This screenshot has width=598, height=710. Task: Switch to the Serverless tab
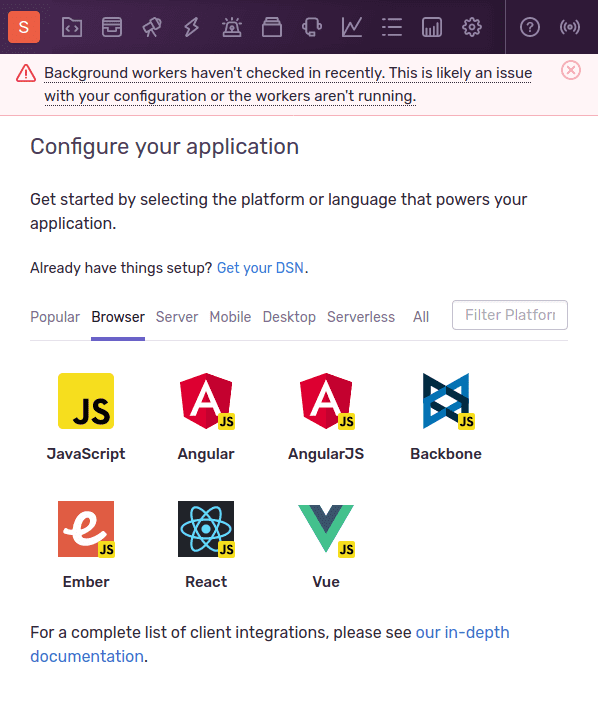coord(361,317)
